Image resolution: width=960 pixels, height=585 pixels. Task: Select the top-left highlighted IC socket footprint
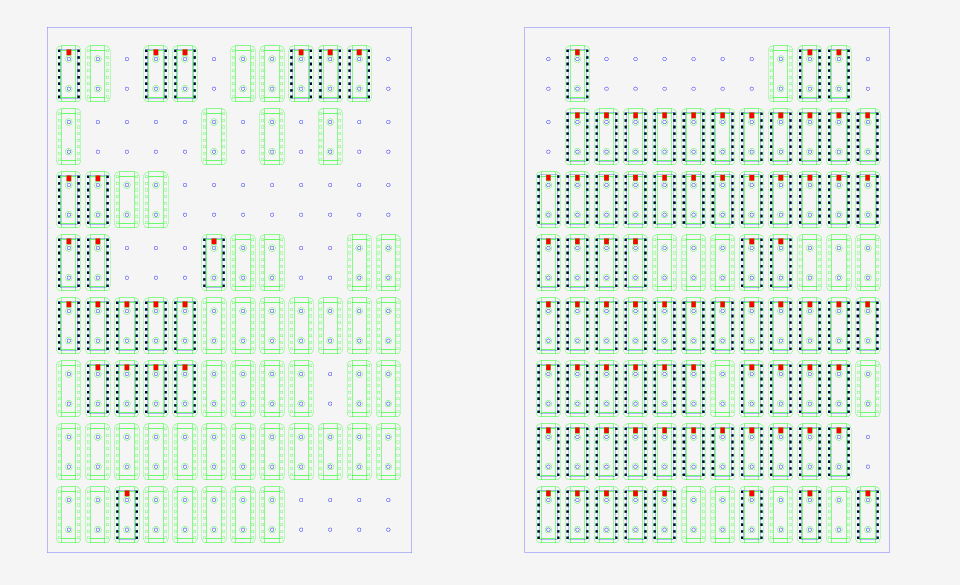[67, 72]
